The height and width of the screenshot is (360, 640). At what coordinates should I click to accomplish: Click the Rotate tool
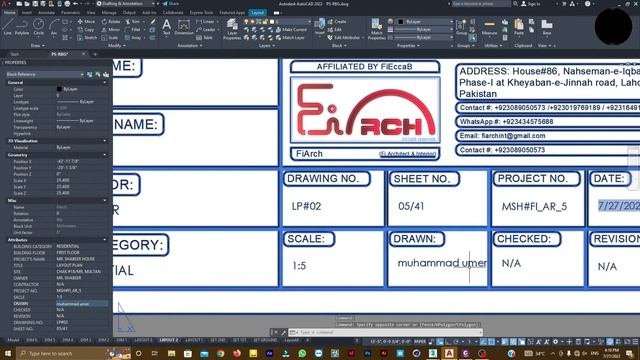111,22
